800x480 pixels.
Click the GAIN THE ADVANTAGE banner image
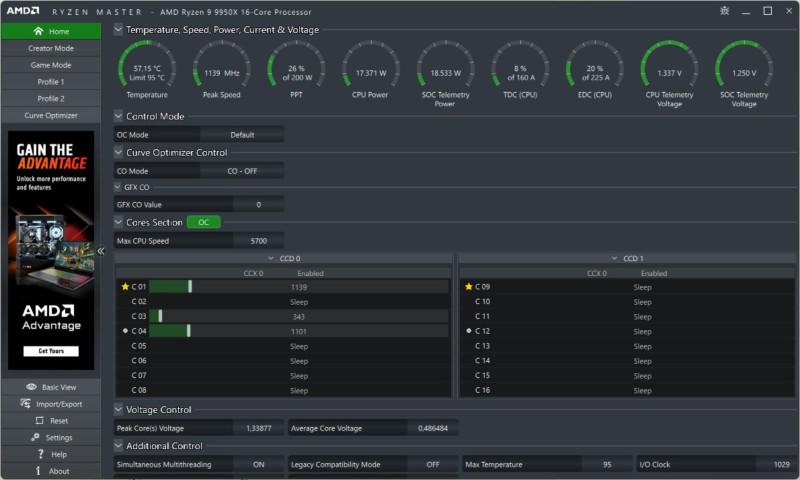coord(51,250)
